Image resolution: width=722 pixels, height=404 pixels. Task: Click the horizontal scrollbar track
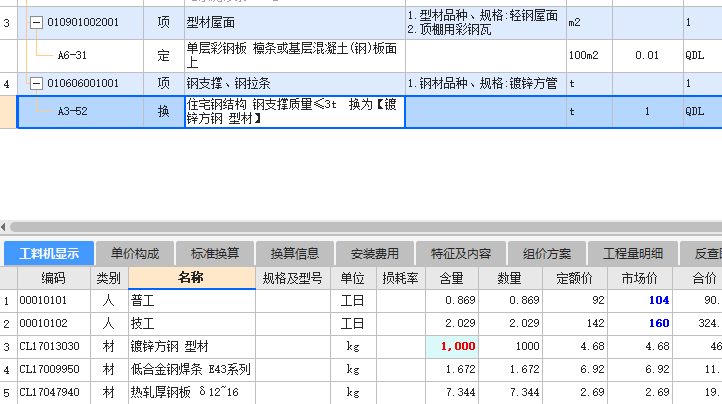coord(366,227)
